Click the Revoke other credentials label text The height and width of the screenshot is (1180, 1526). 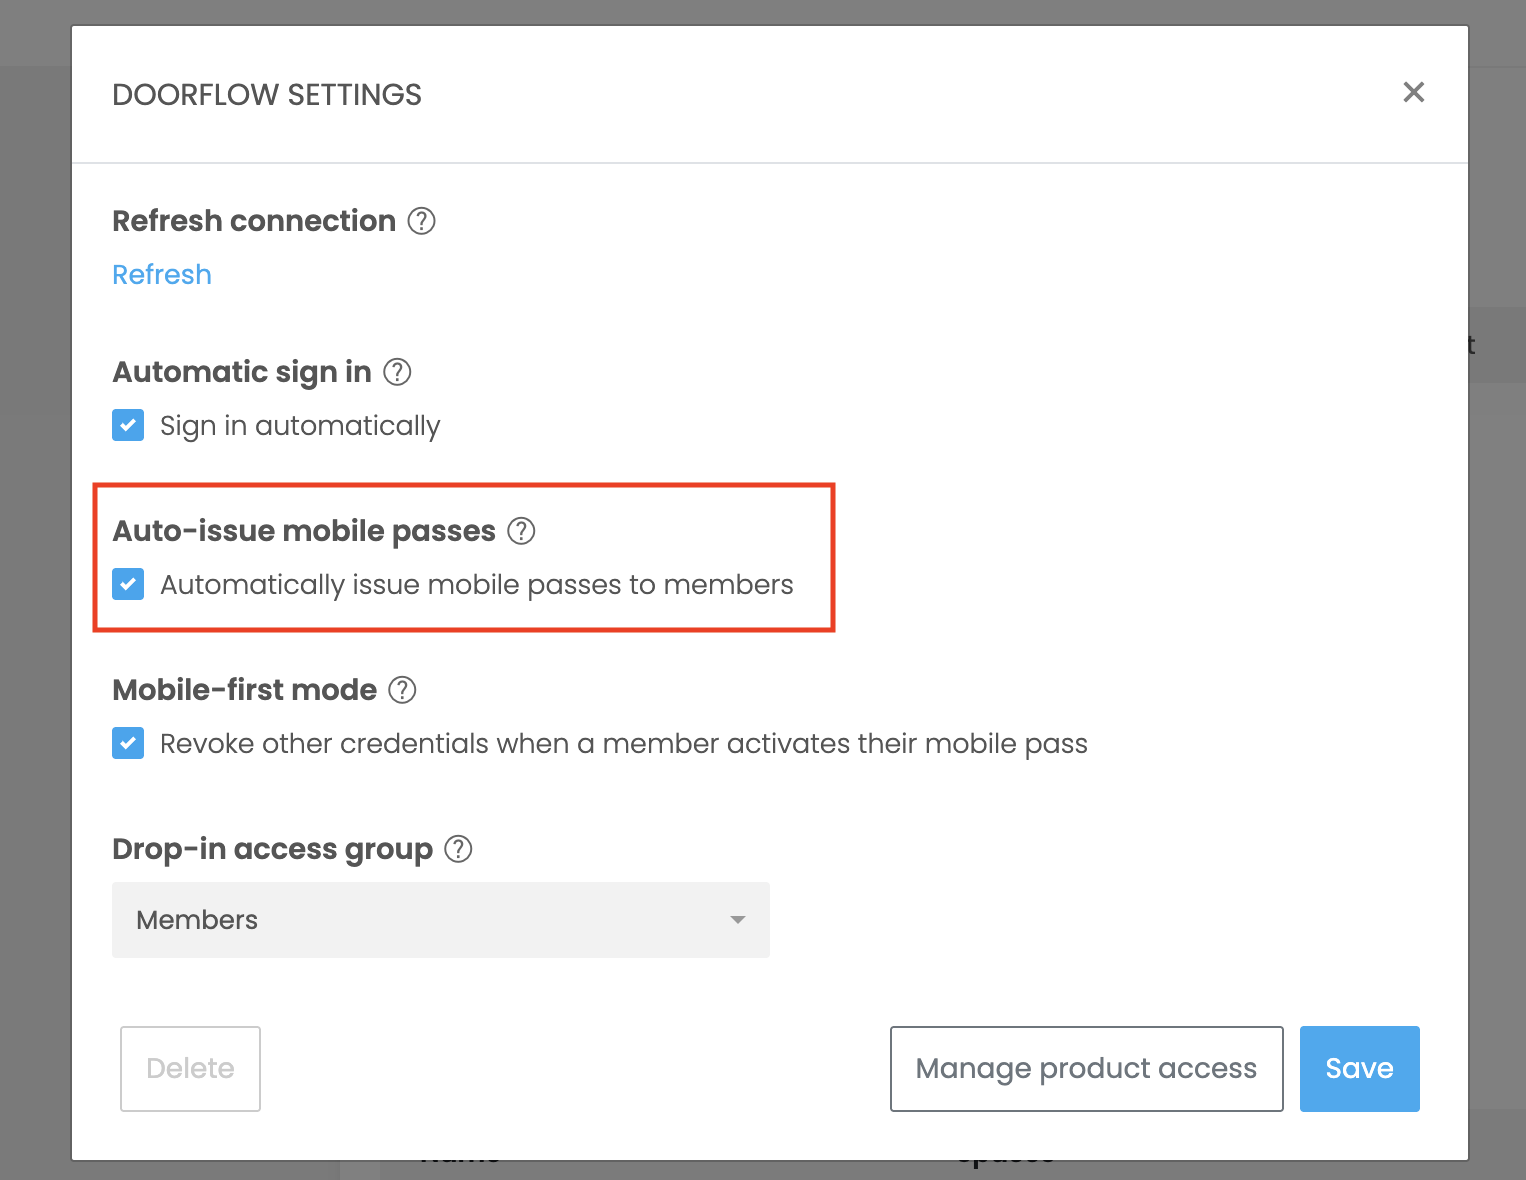[x=623, y=744]
